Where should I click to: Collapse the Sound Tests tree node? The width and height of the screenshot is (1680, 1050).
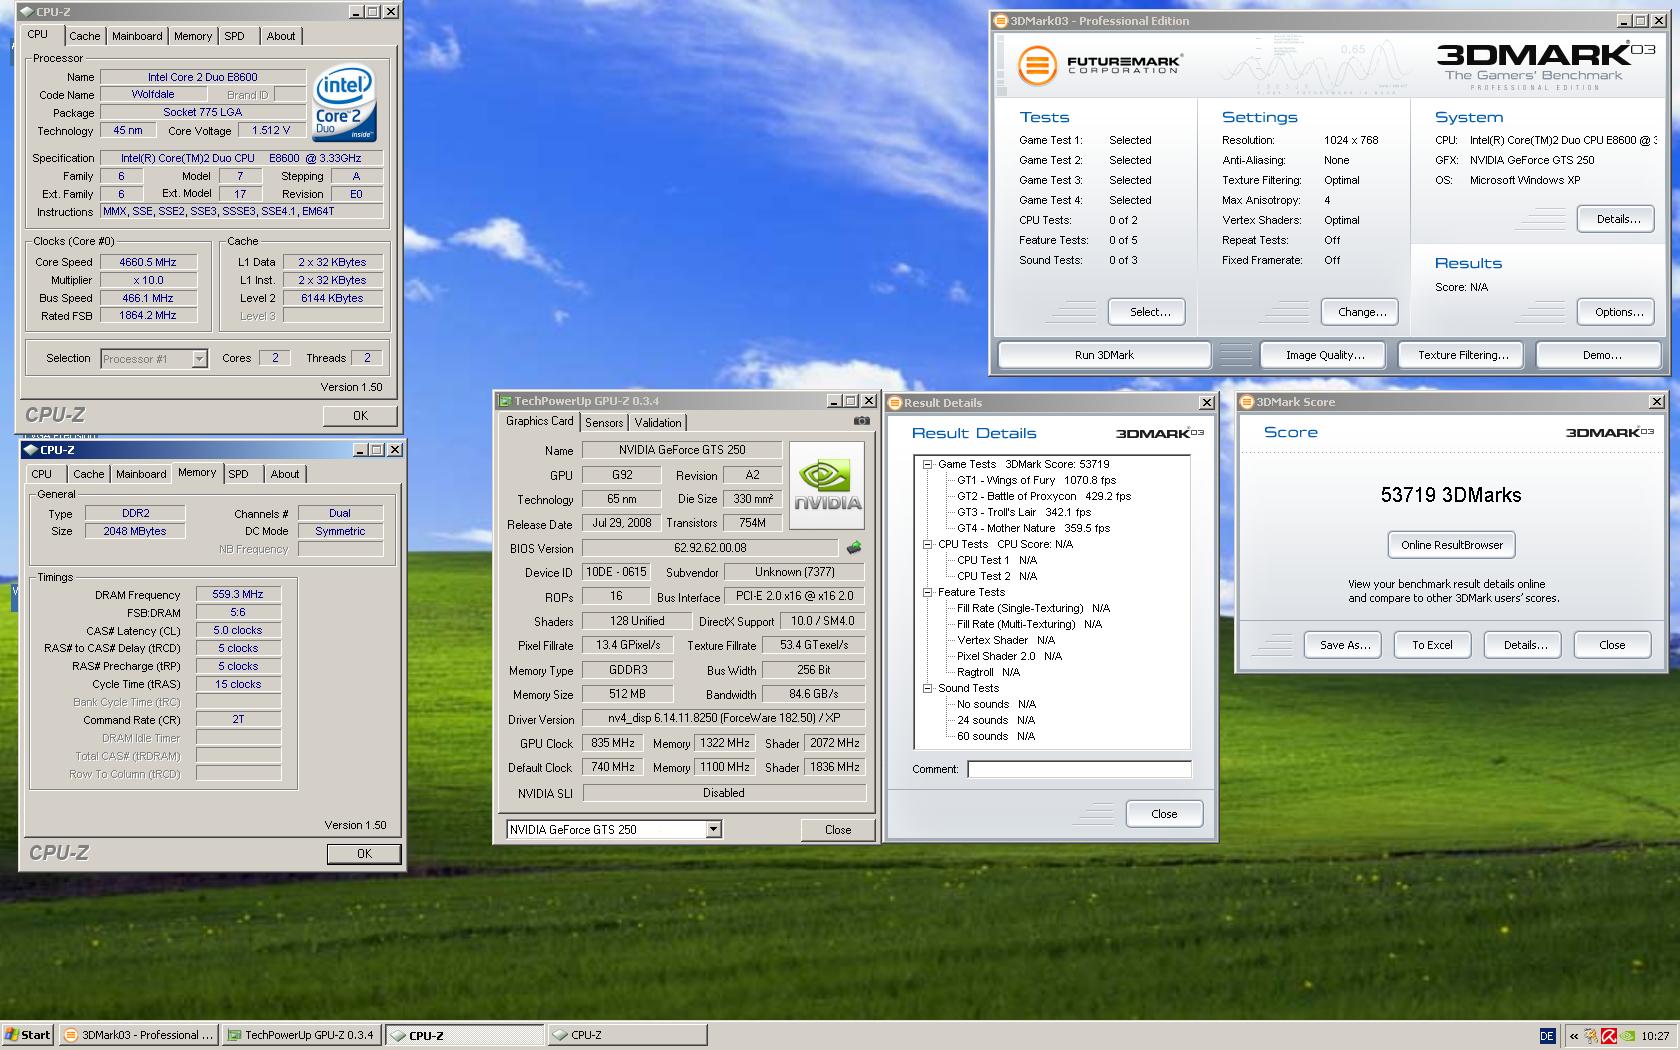[x=927, y=688]
